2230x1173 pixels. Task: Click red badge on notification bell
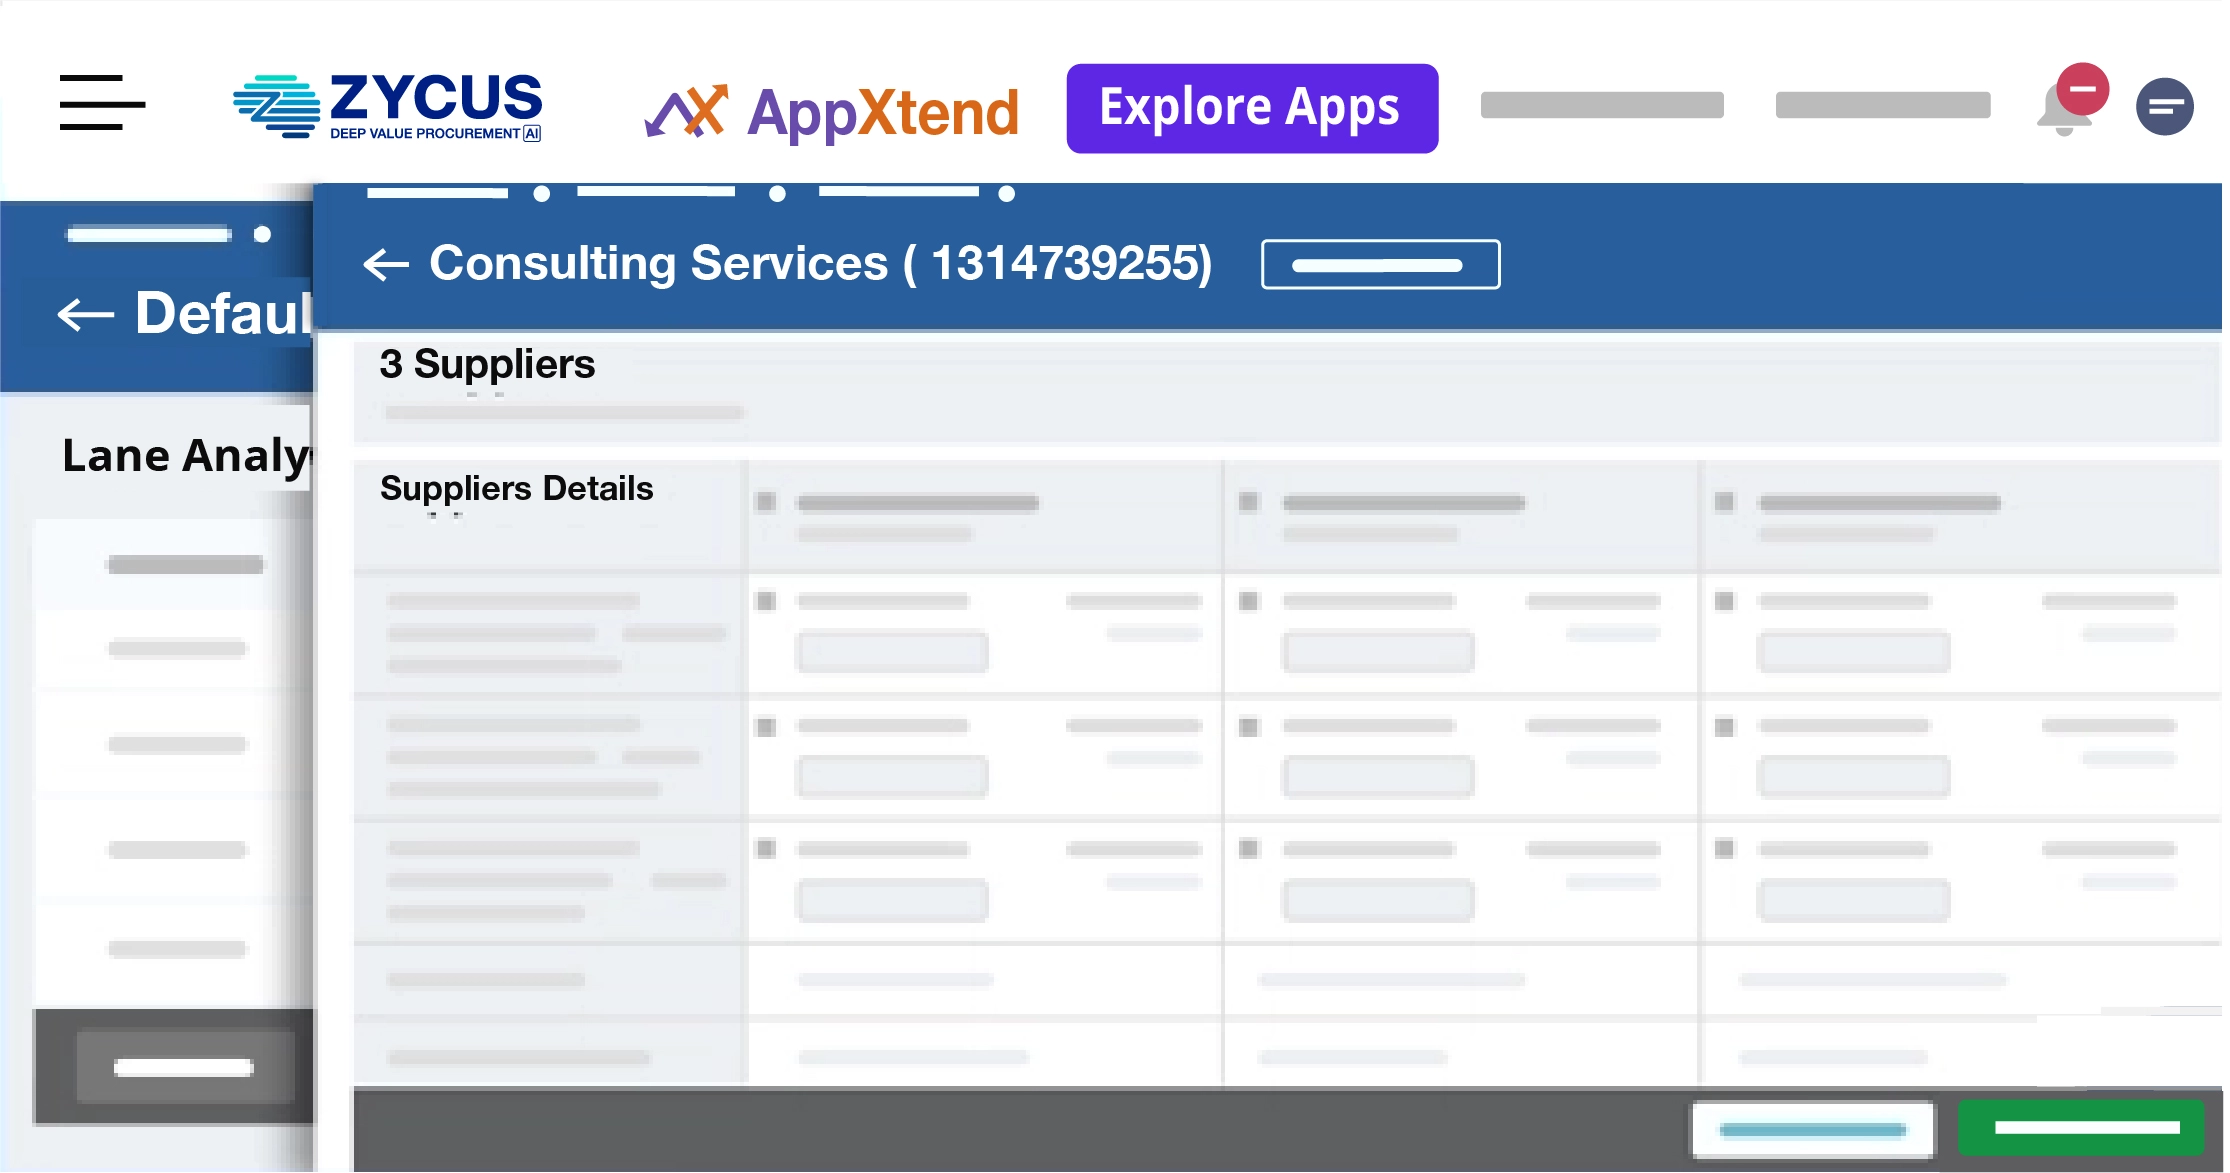pos(2083,89)
